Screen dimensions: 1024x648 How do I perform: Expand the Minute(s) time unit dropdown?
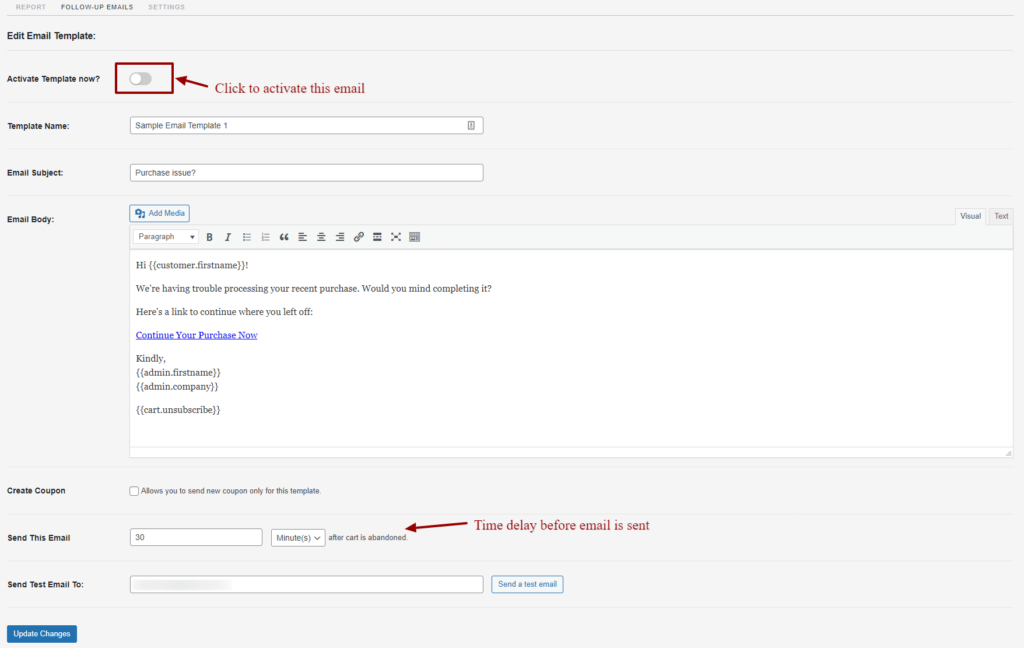coord(298,537)
